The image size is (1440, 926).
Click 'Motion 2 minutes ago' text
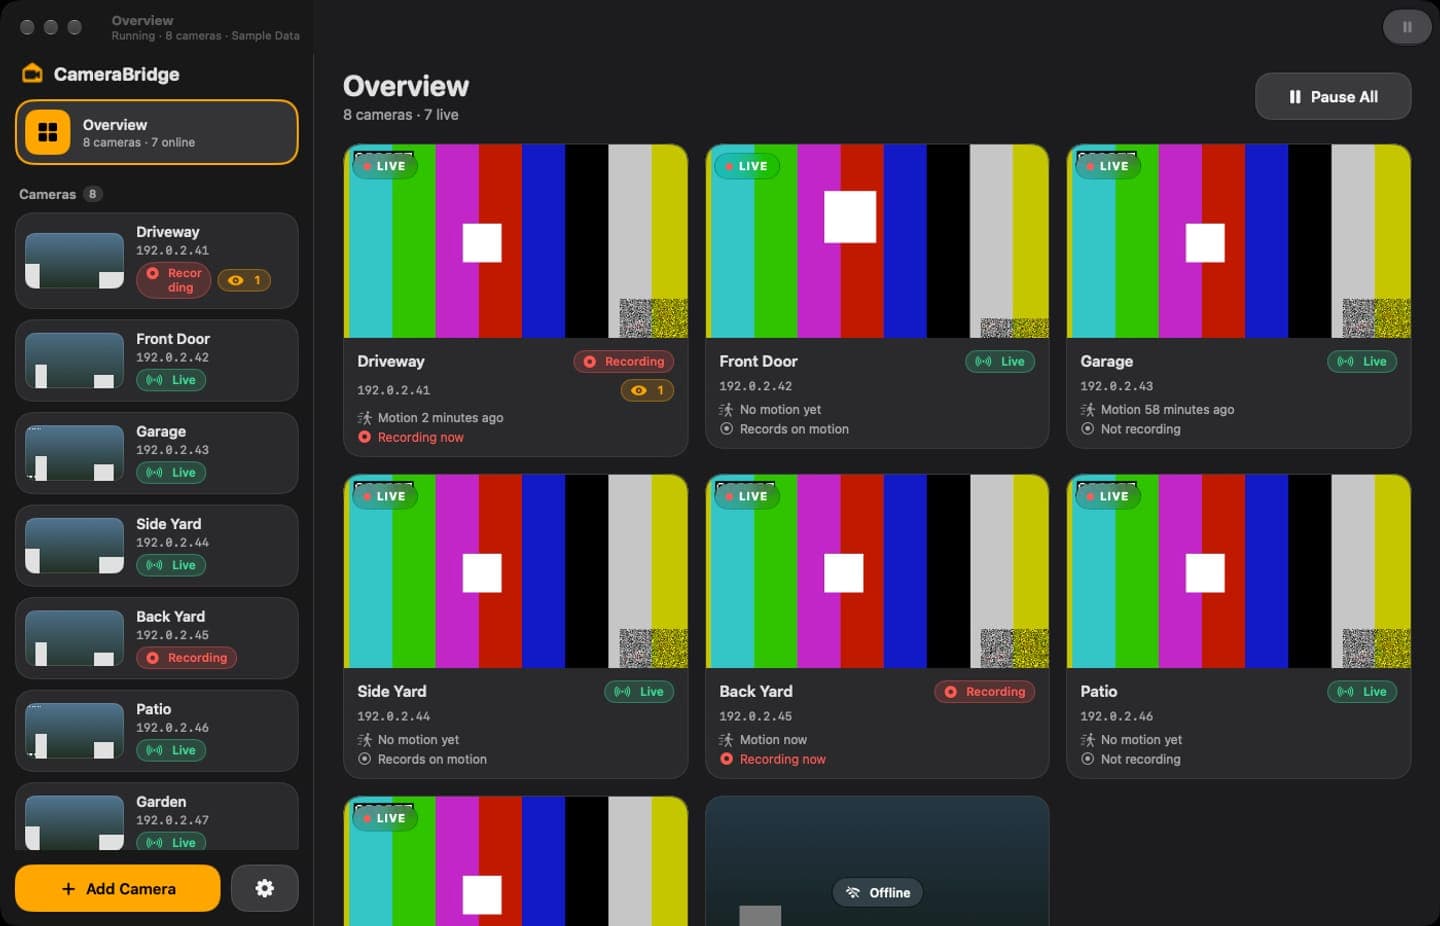click(x=440, y=418)
